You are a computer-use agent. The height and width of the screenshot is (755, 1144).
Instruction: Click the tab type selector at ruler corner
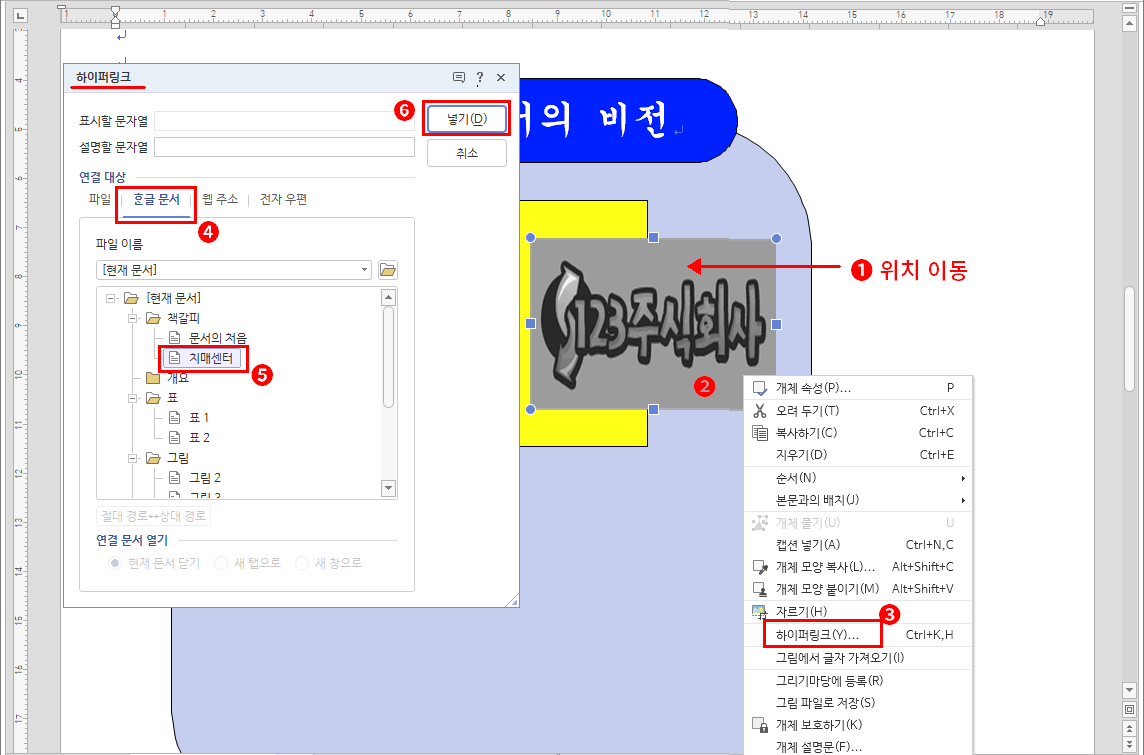[20, 14]
